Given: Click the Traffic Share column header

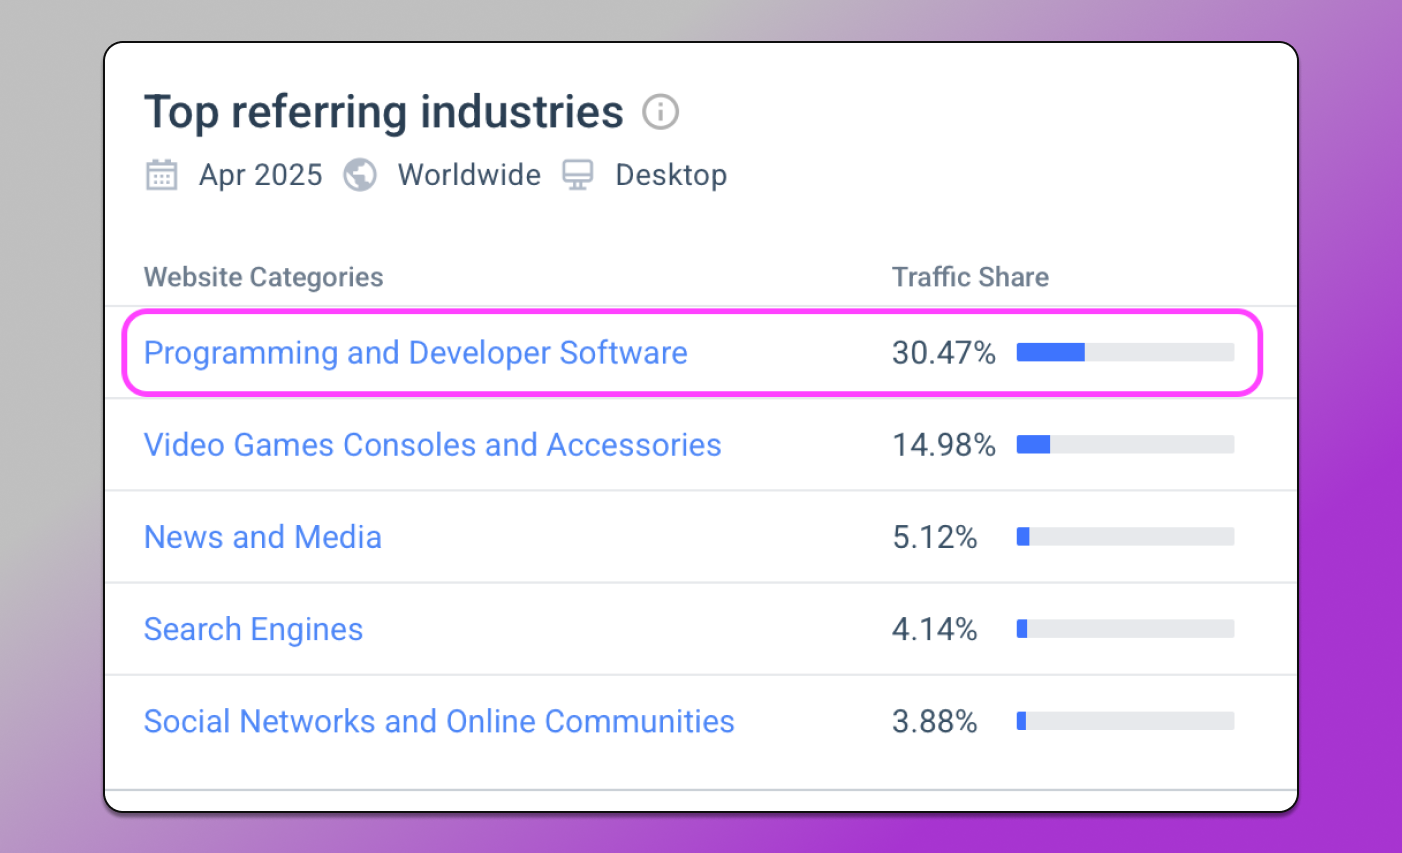Looking at the screenshot, I should pos(970,277).
